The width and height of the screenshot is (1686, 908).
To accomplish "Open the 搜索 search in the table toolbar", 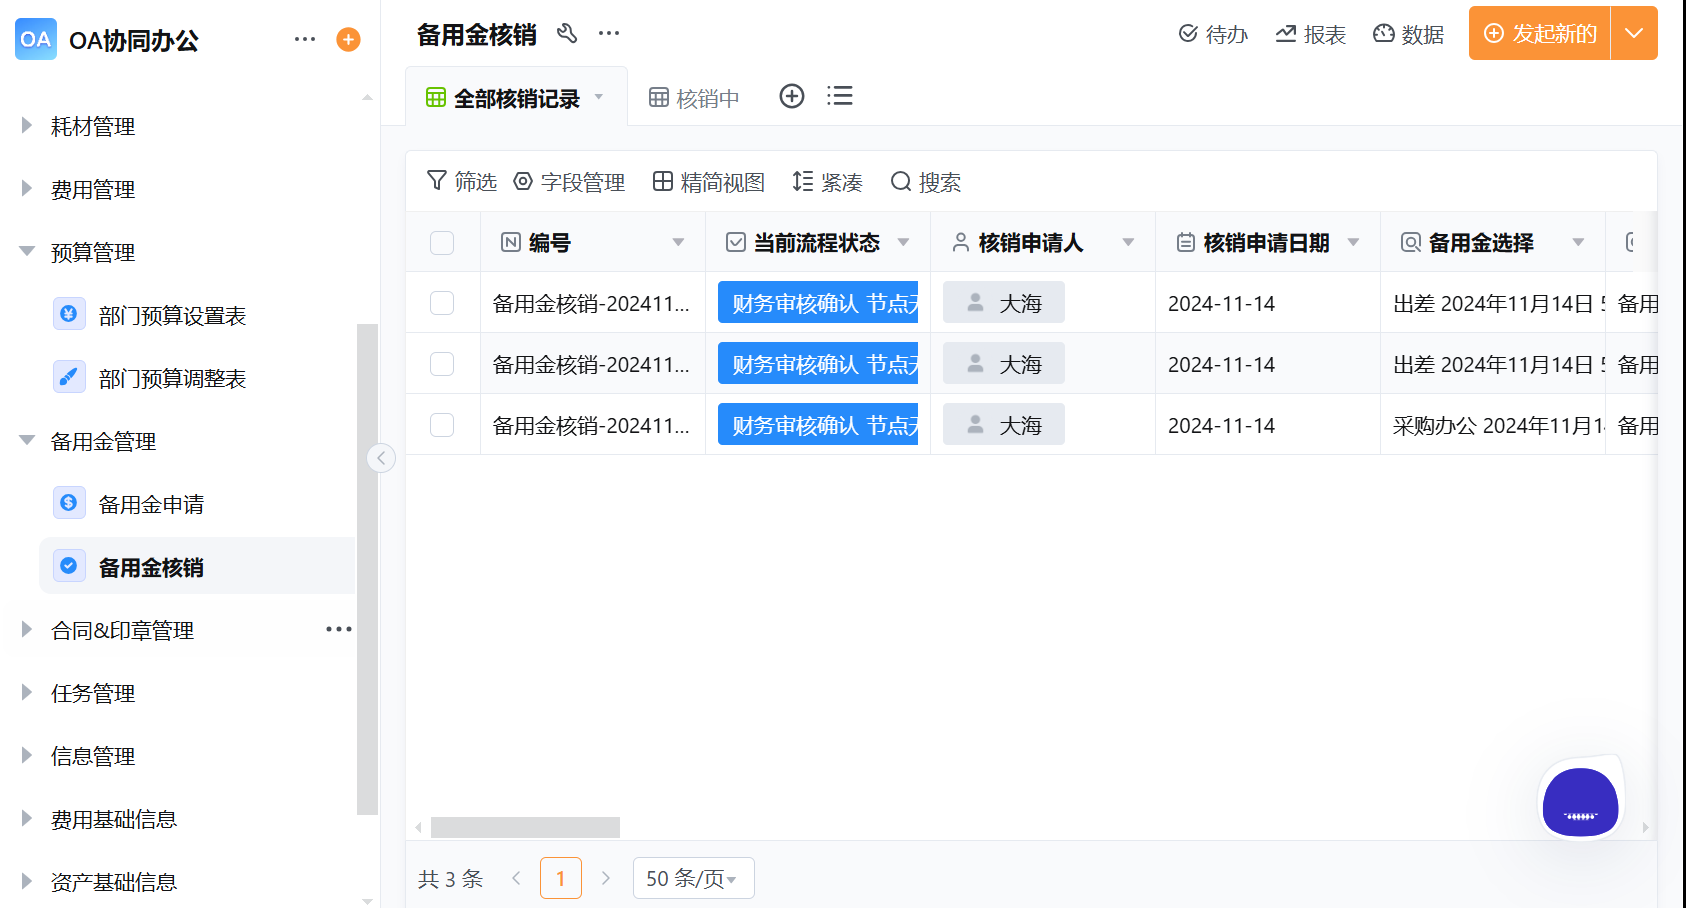I will tap(924, 182).
